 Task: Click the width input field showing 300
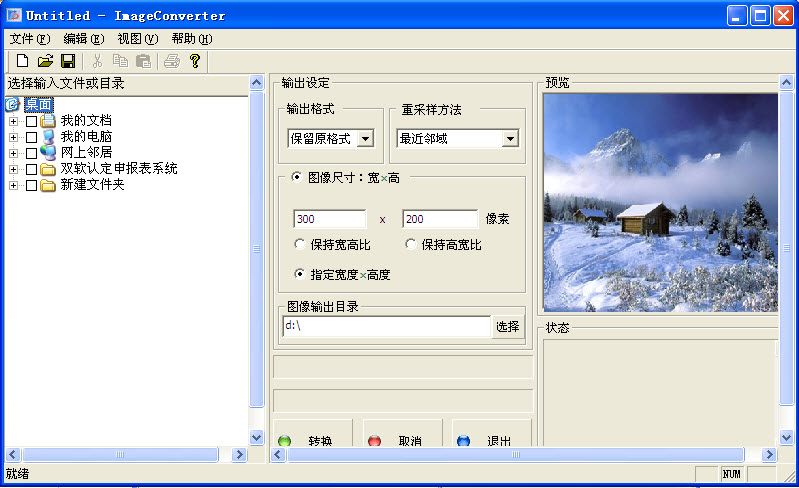tap(330, 219)
